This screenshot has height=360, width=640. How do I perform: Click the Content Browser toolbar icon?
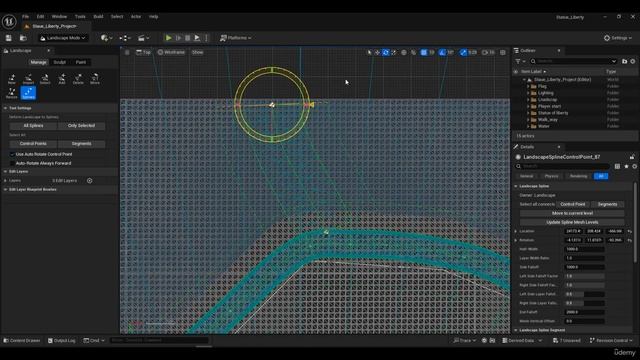[x=23, y=38]
